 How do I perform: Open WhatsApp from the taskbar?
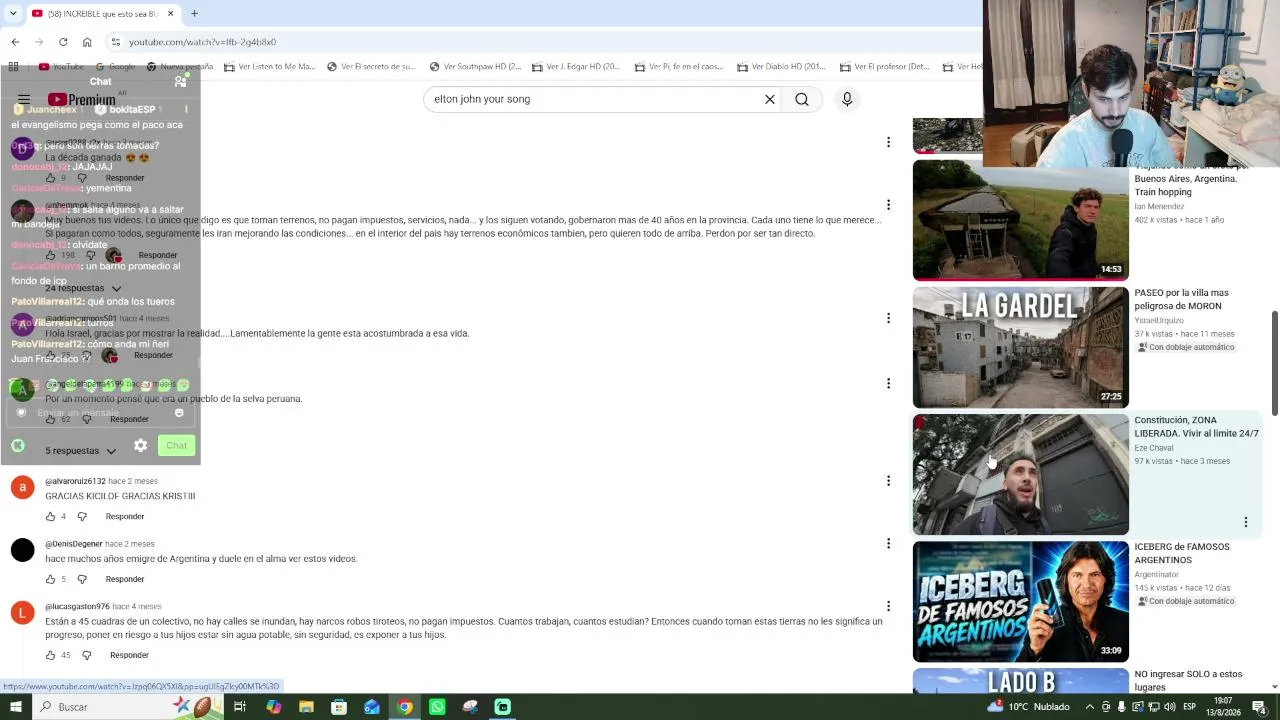pyautogui.click(x=437, y=707)
